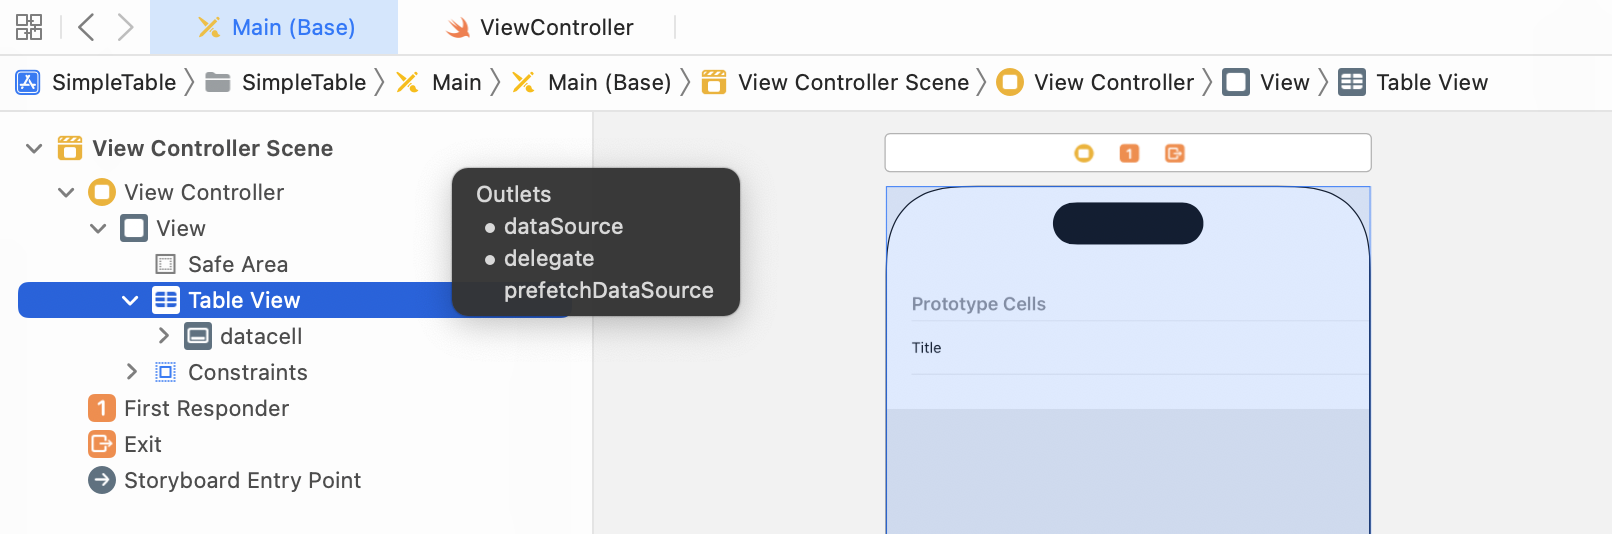
Task: Select the Title prototype cell on canvas
Action: [x=1128, y=348]
